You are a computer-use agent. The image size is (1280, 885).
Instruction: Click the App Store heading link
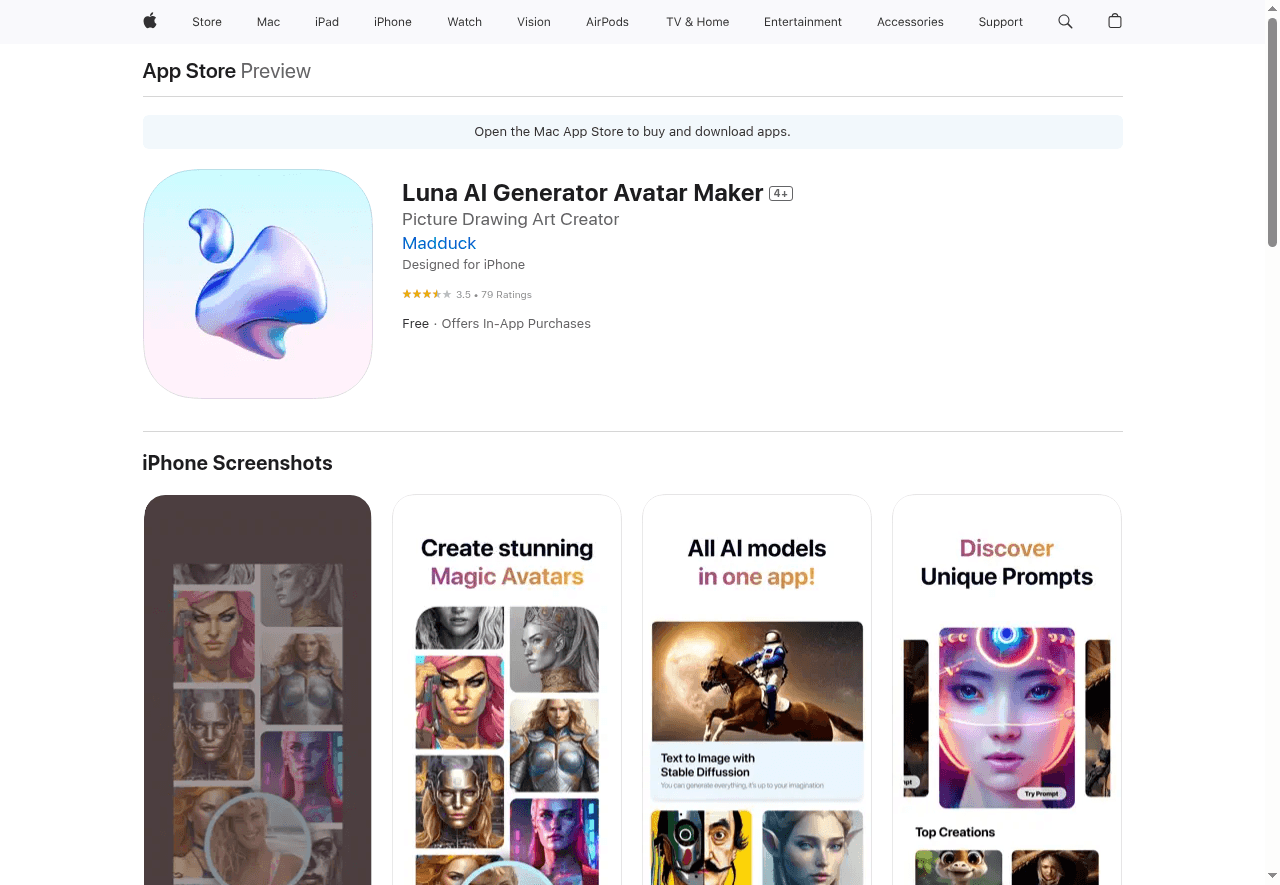coord(189,71)
